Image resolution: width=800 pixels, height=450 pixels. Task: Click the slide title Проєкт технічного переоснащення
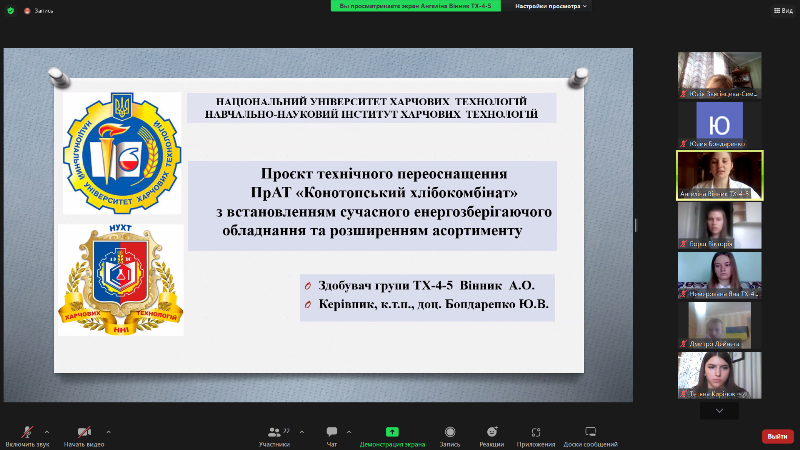(x=384, y=174)
